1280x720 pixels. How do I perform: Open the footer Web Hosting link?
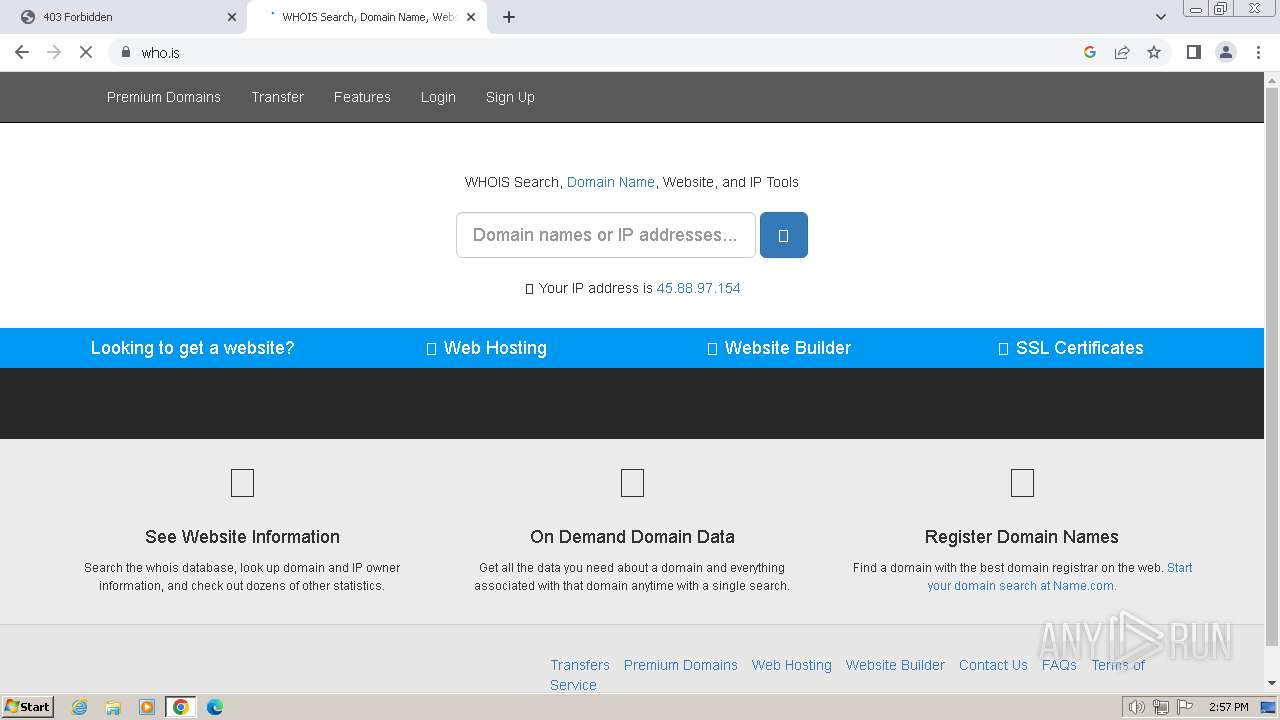pyautogui.click(x=792, y=665)
